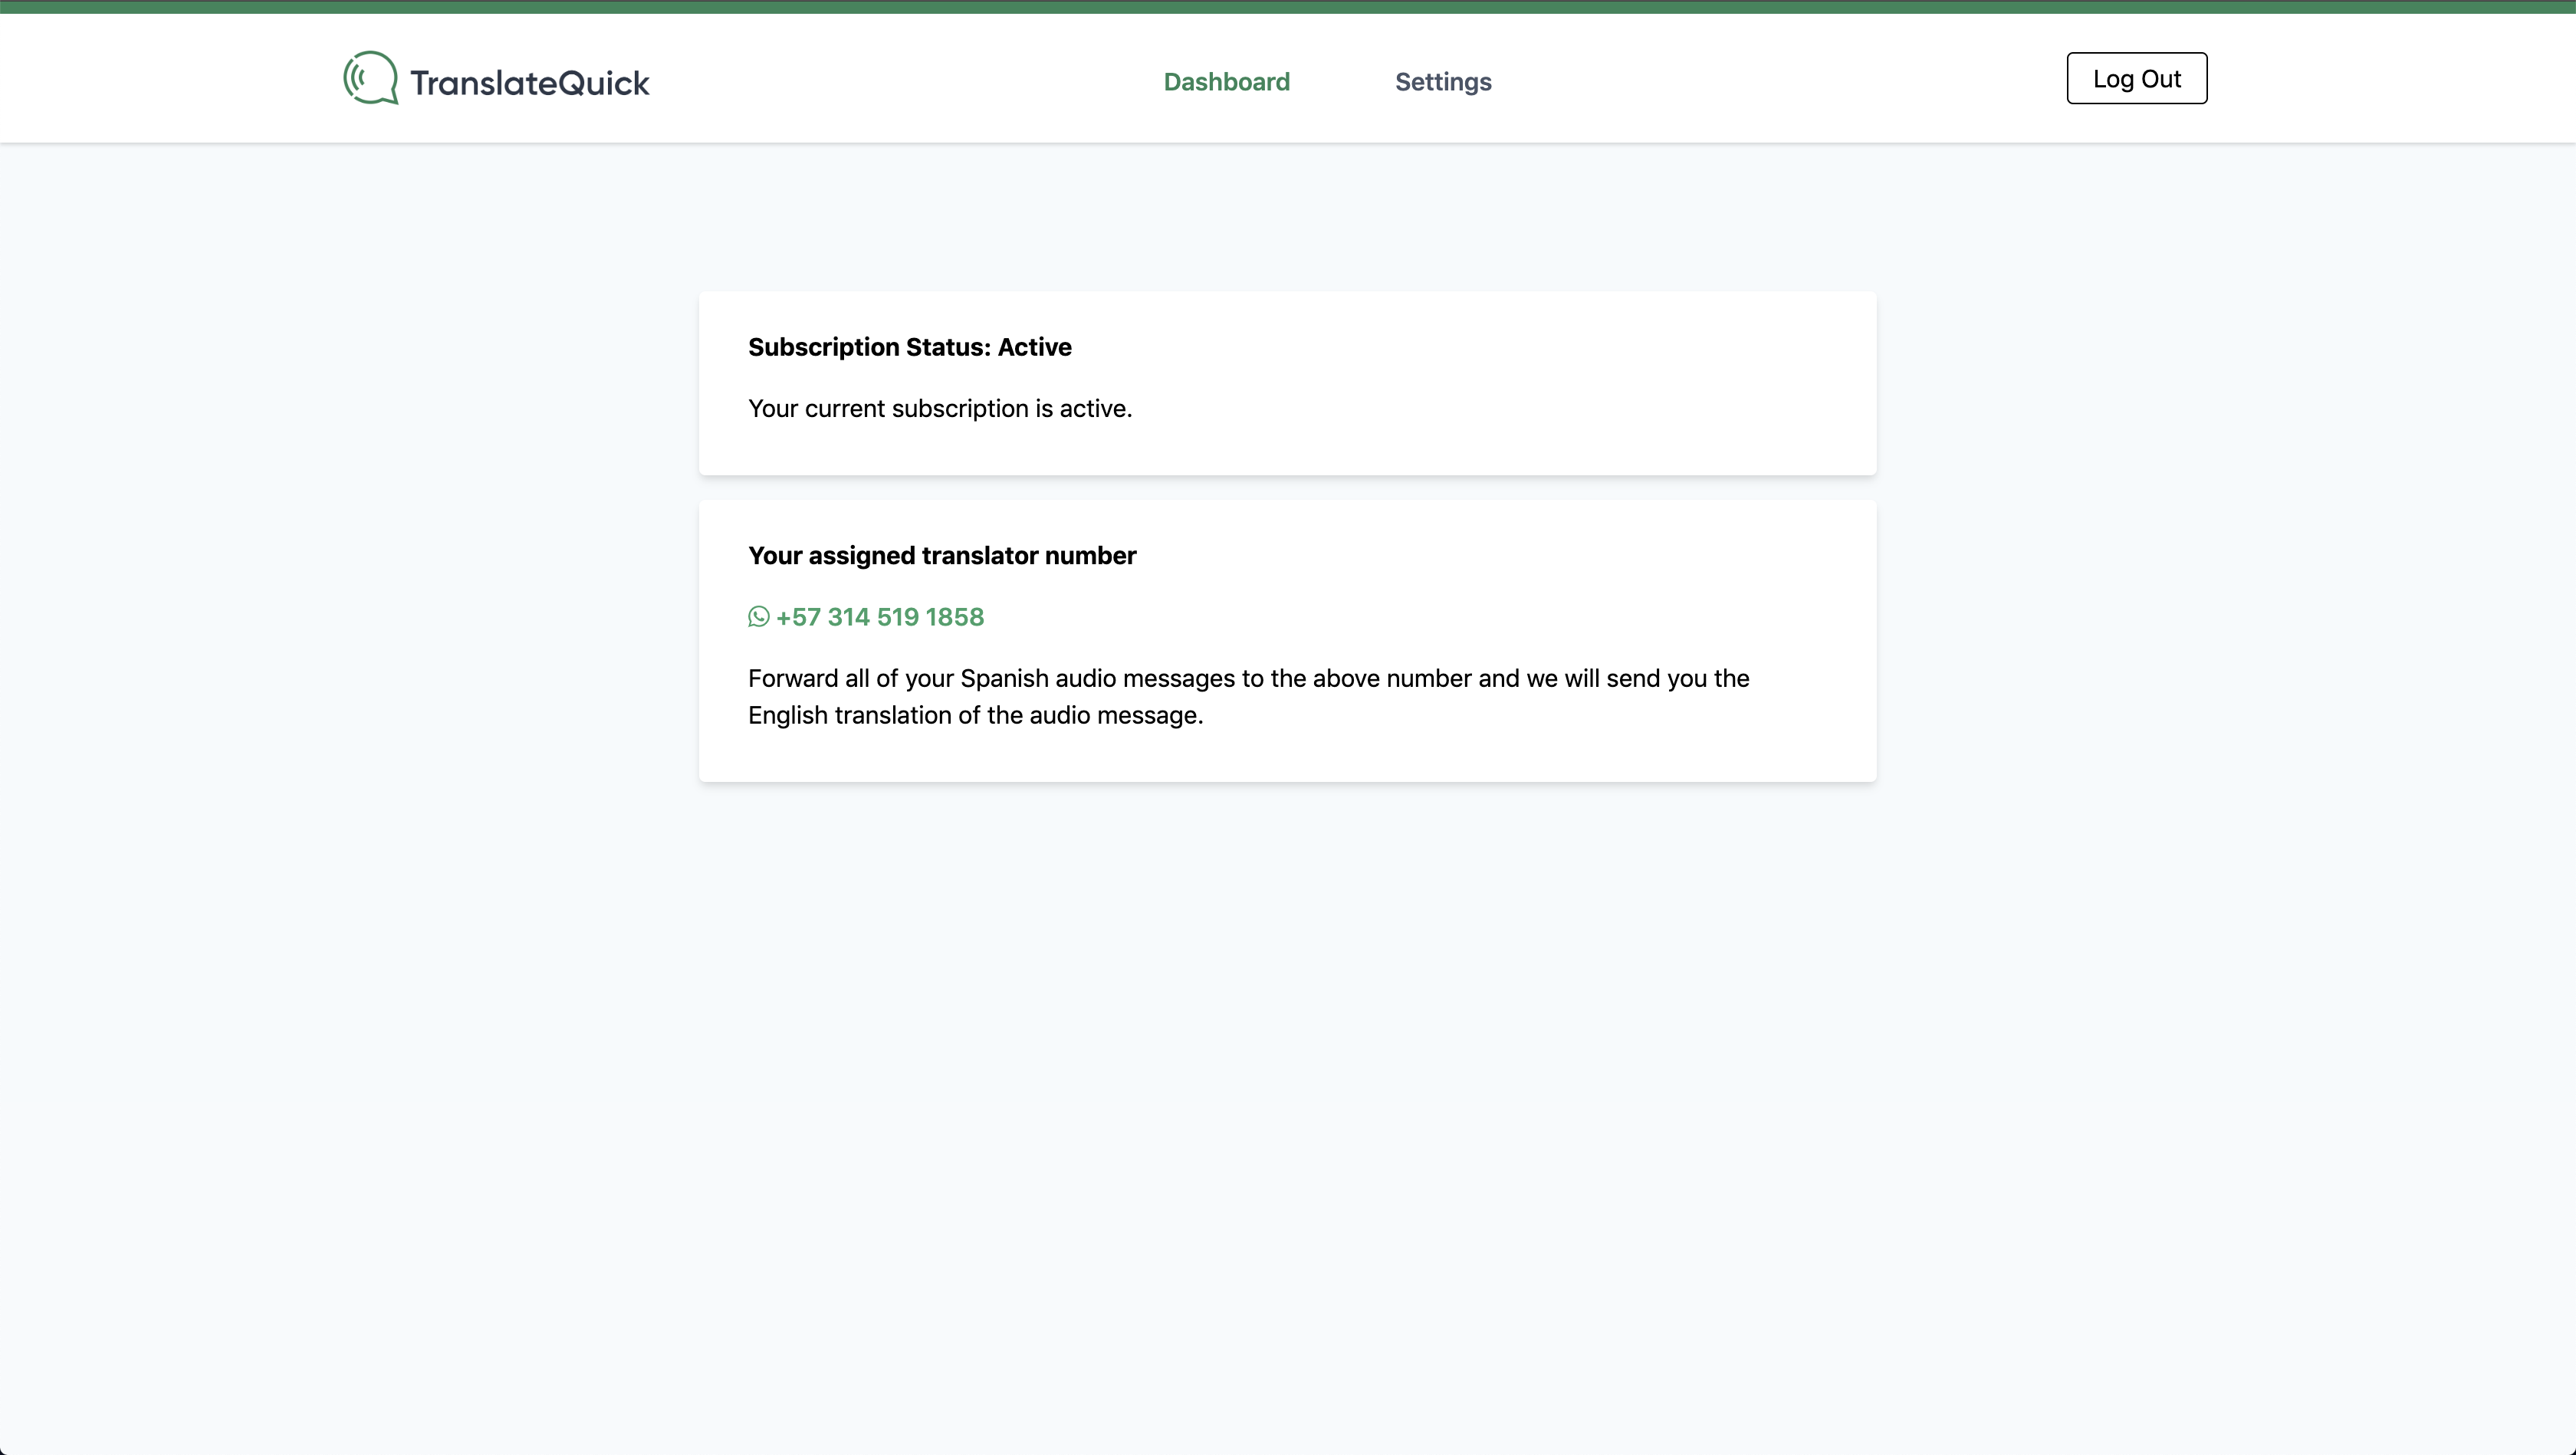Image resolution: width=2576 pixels, height=1455 pixels.
Task: Click the words 'Spanish audio messages' in instructions
Action: click(x=1097, y=679)
